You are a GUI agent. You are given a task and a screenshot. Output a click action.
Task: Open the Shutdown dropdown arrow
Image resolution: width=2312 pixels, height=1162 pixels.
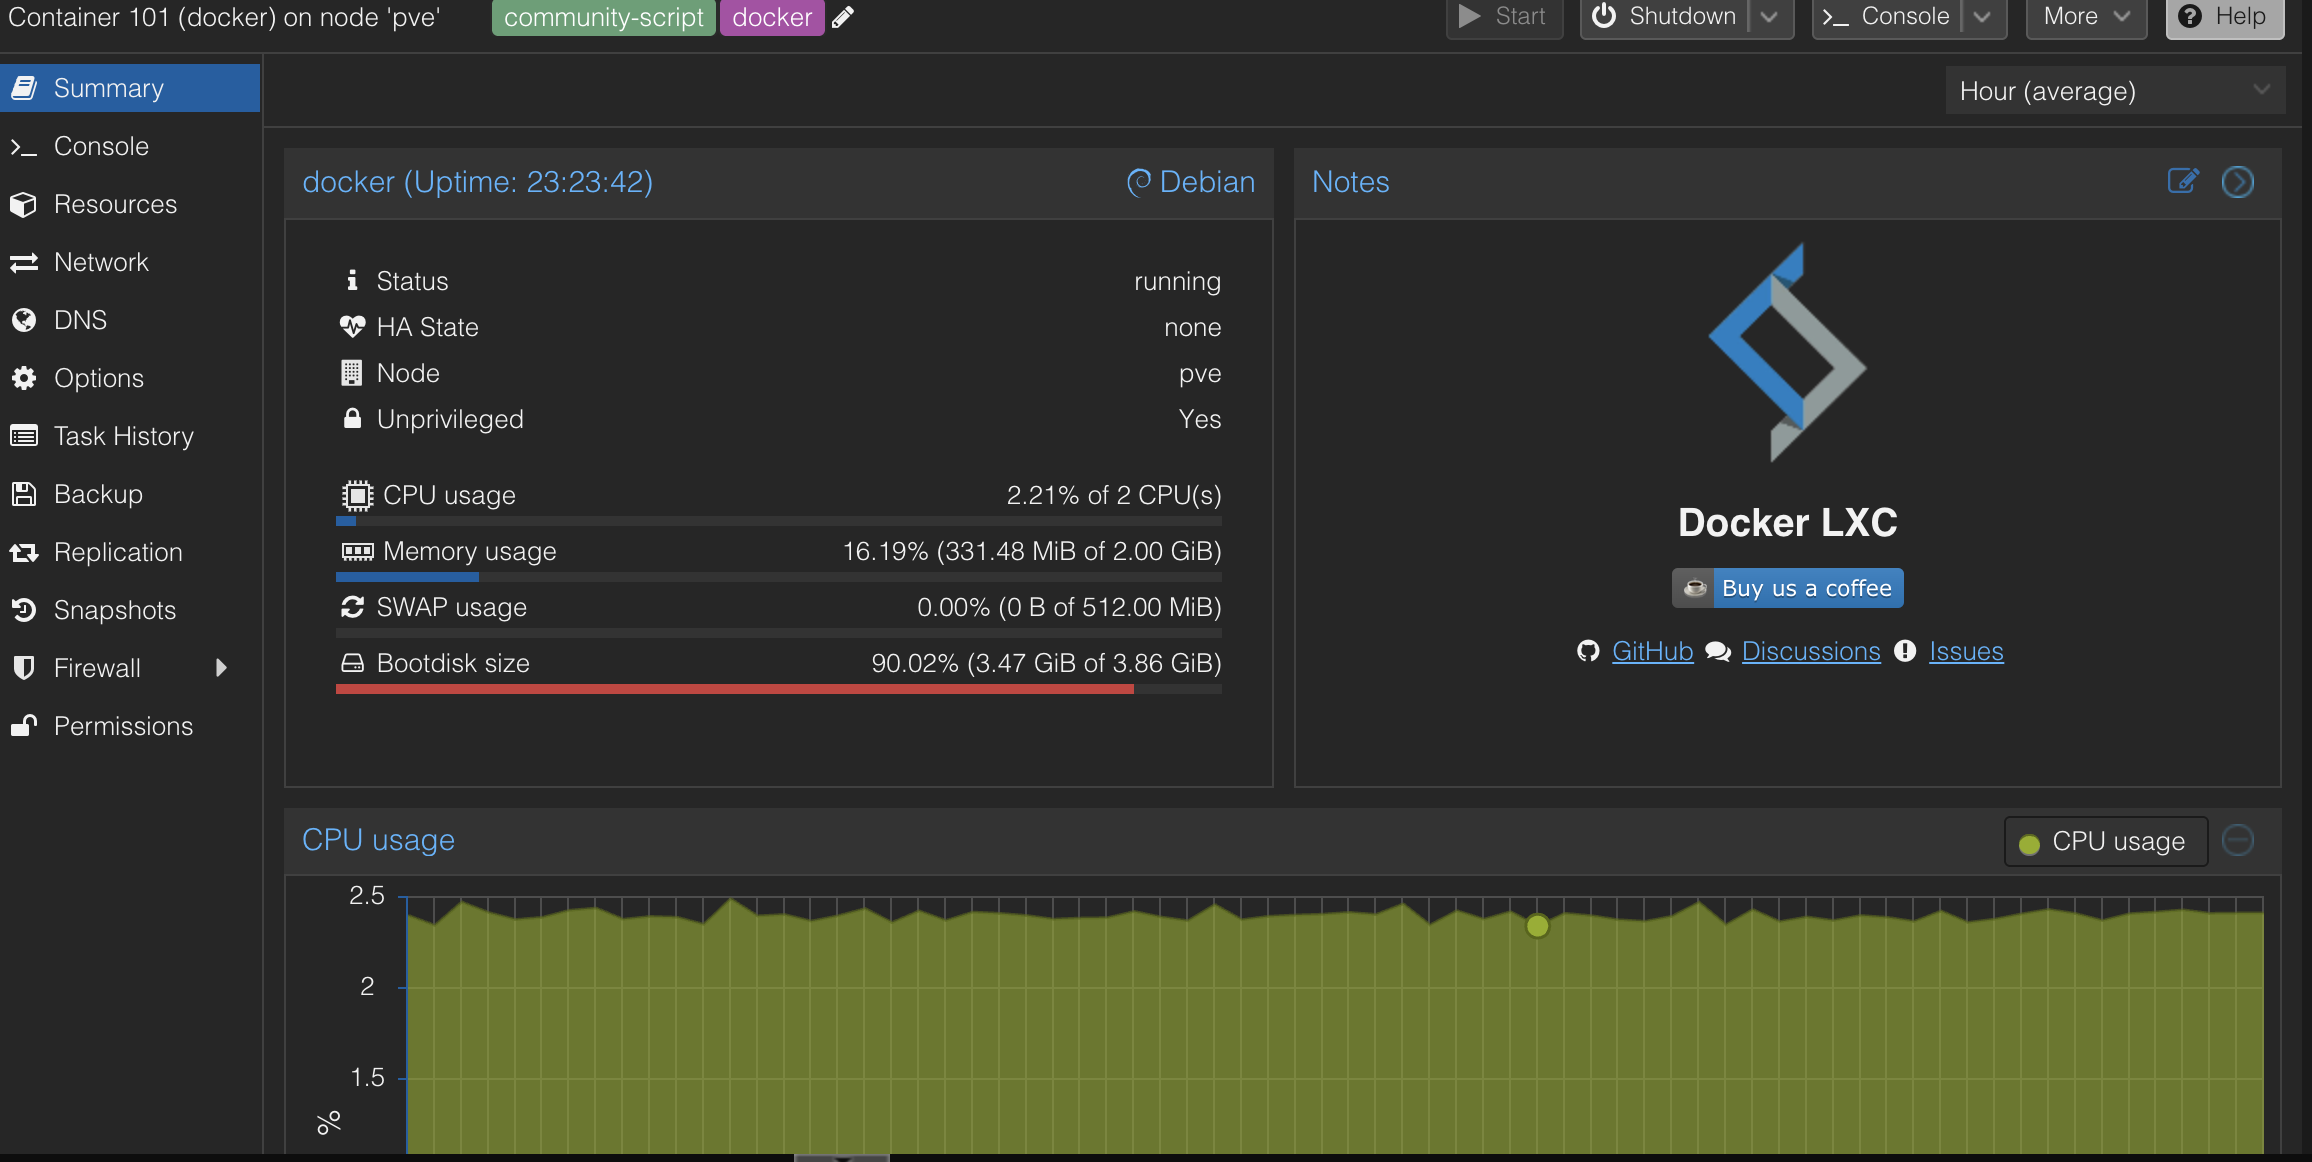[x=1770, y=17]
